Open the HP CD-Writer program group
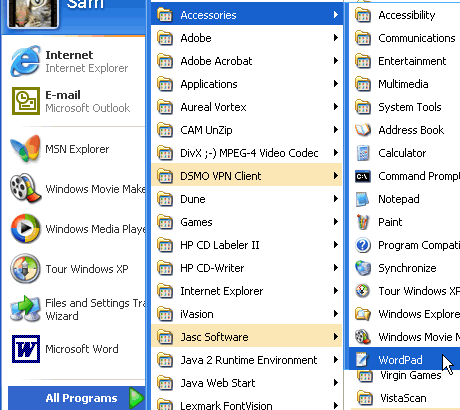The height and width of the screenshot is (410, 460). point(247,268)
